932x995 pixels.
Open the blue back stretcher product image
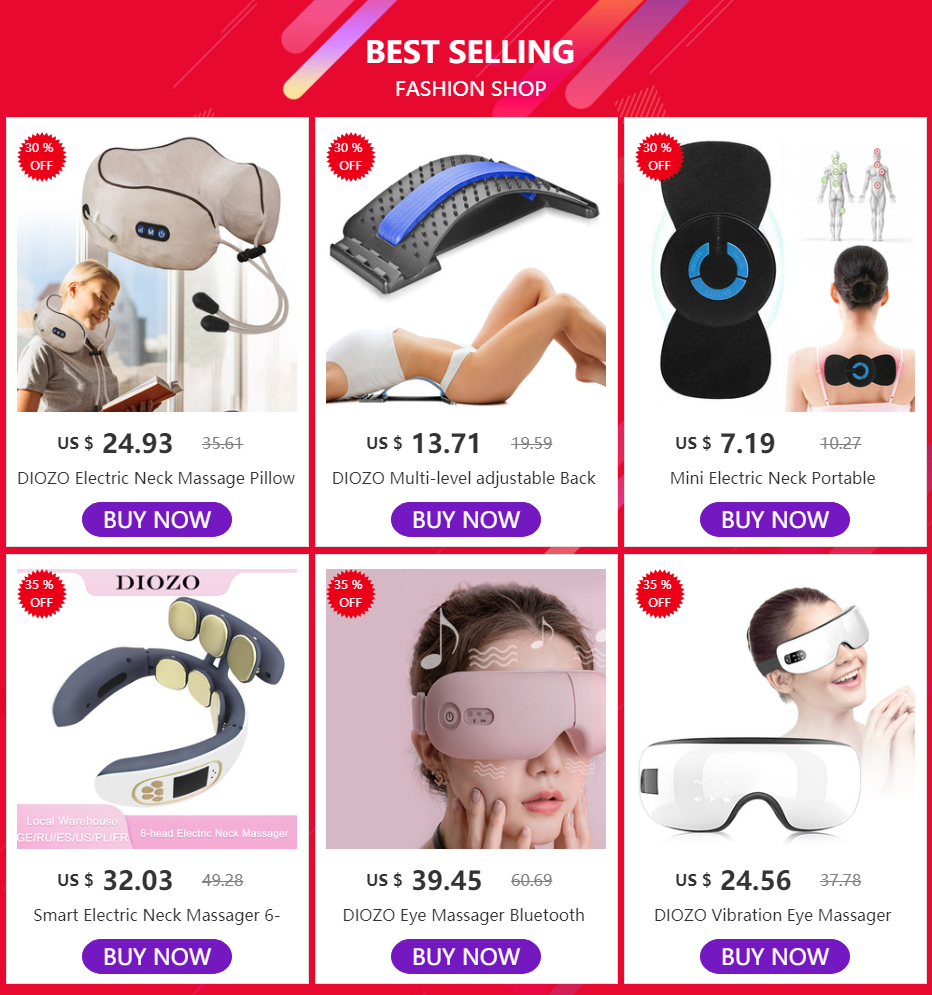(466, 272)
